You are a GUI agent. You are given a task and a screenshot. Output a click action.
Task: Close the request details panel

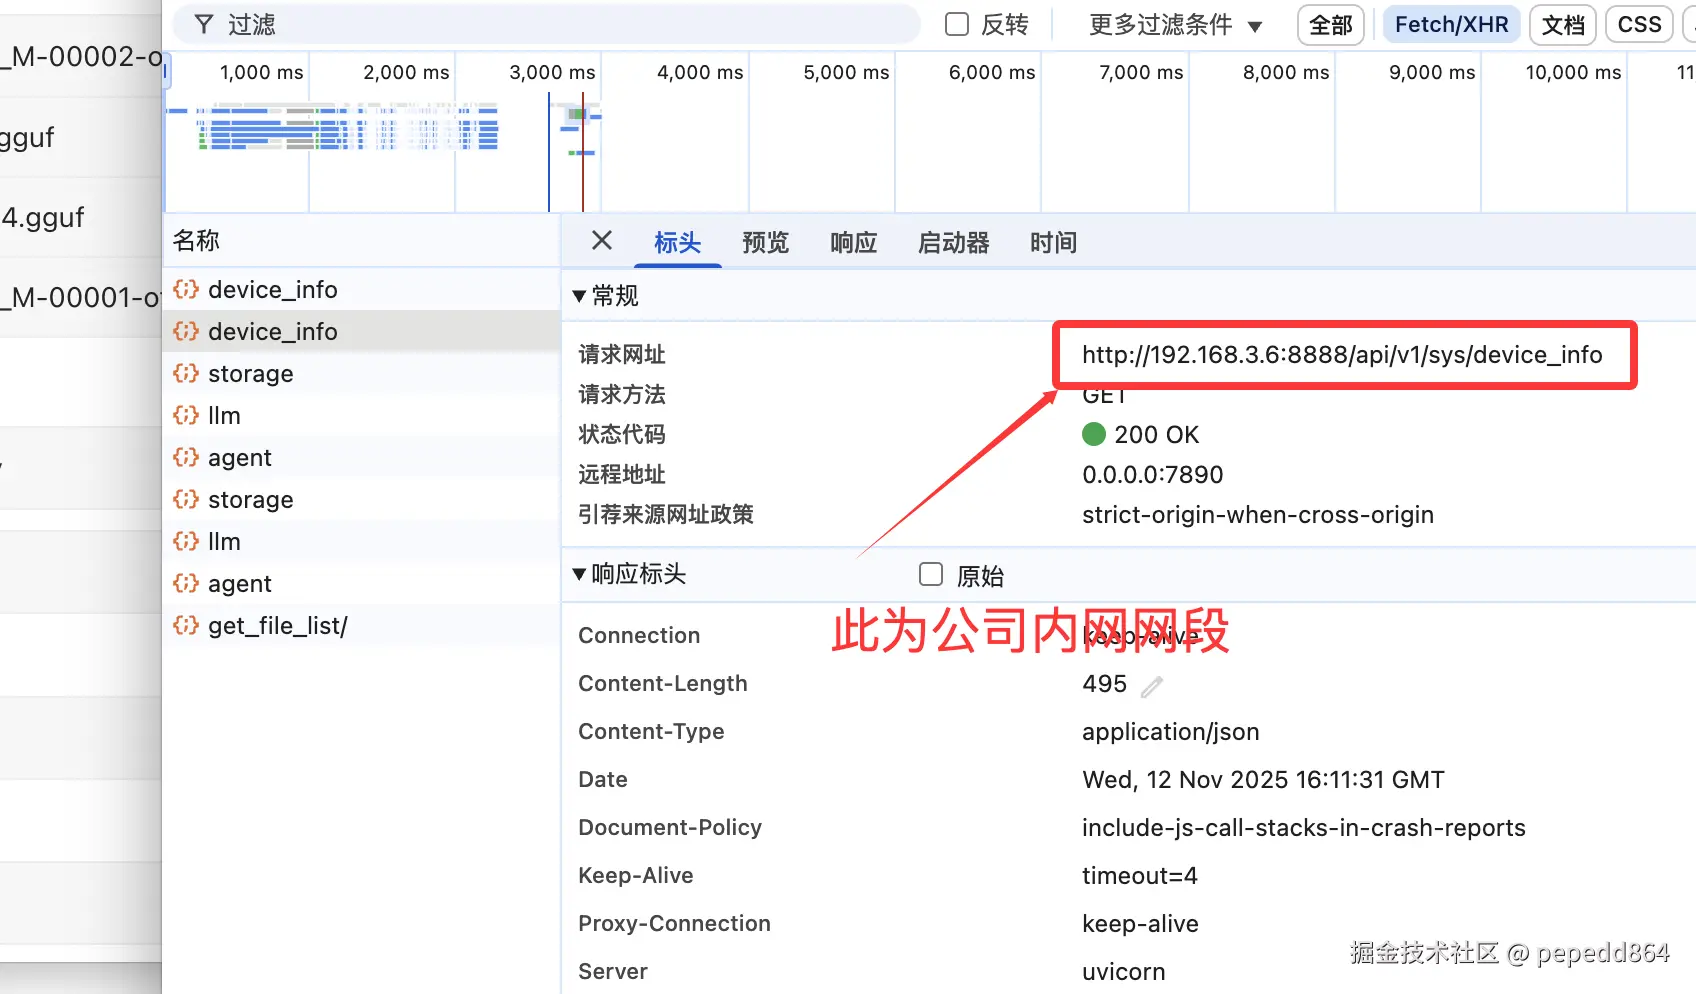click(602, 240)
